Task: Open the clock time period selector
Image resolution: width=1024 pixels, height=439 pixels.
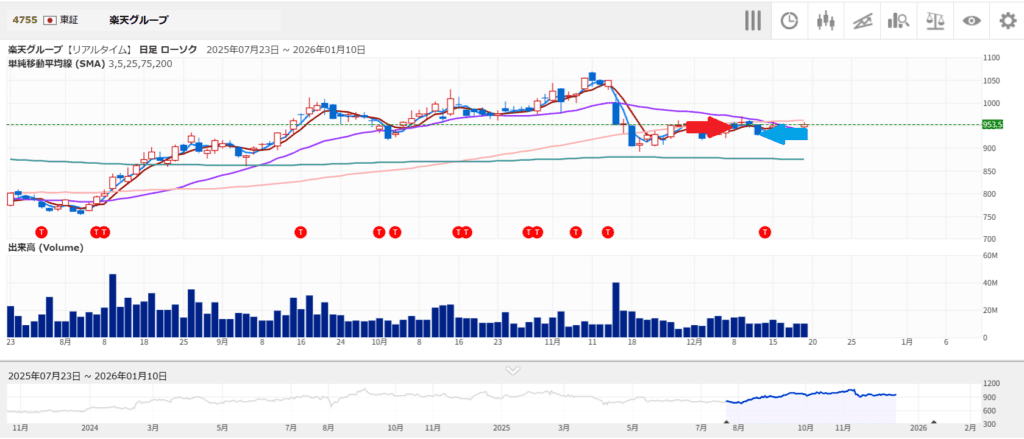Action: point(789,21)
